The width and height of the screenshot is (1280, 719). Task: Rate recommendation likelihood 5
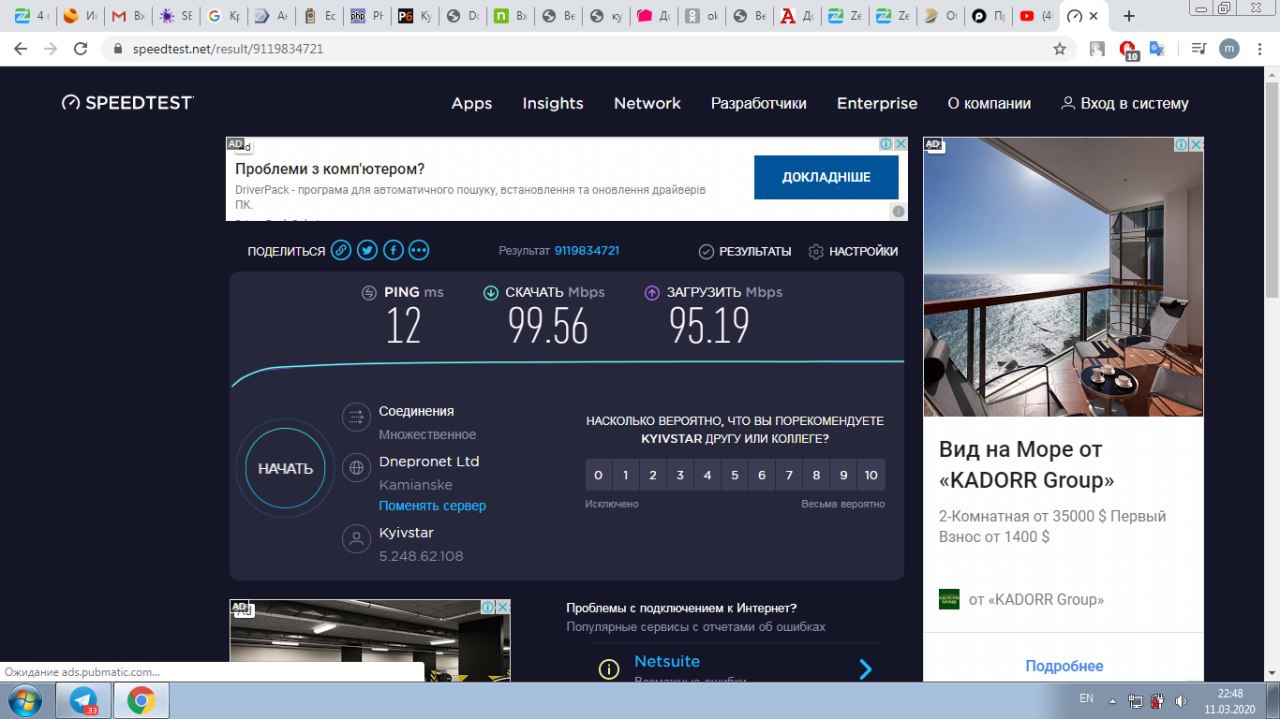click(735, 475)
